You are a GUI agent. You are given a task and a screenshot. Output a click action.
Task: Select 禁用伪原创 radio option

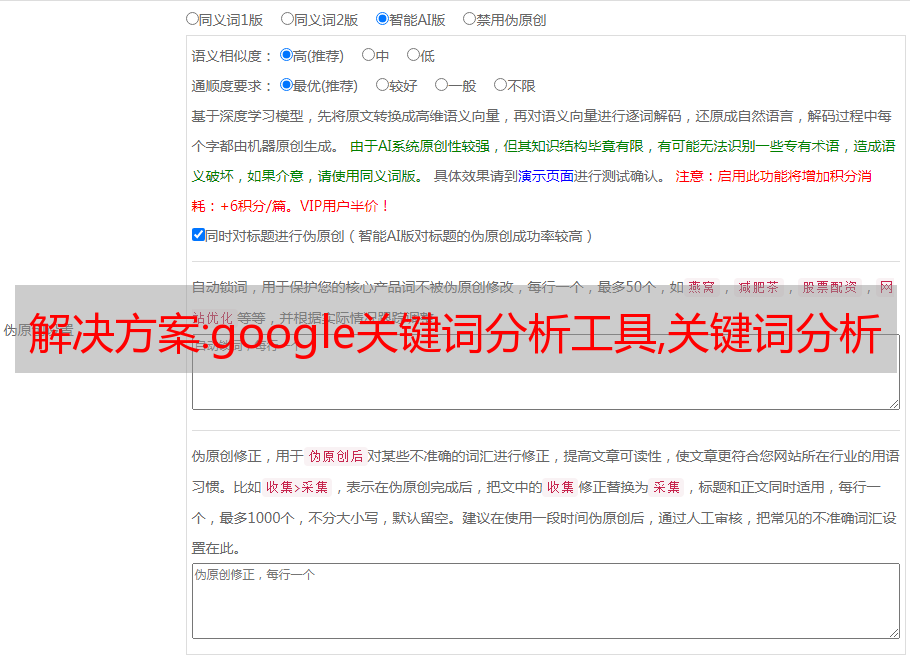pyautogui.click(x=469, y=19)
